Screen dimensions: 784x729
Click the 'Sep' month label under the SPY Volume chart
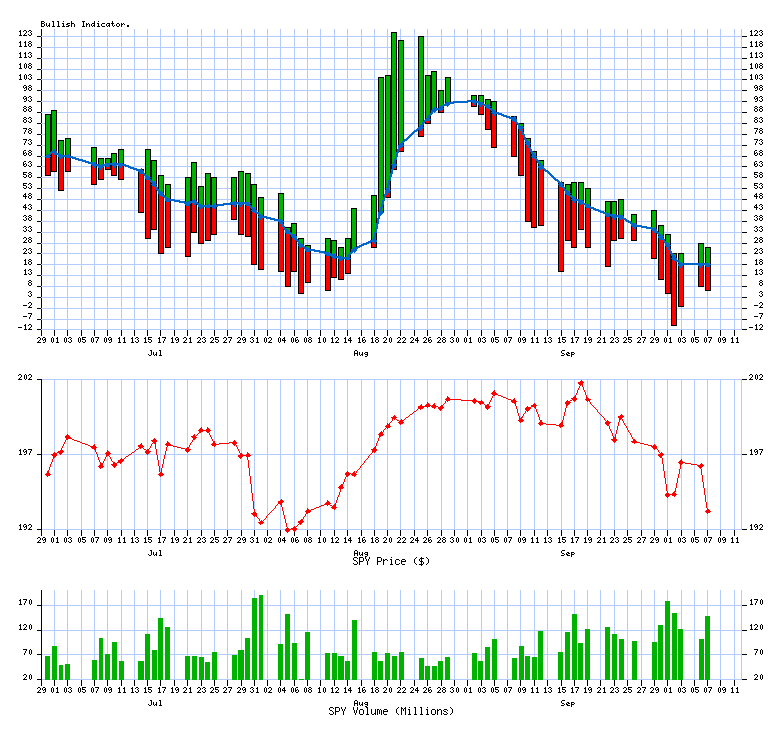click(567, 703)
